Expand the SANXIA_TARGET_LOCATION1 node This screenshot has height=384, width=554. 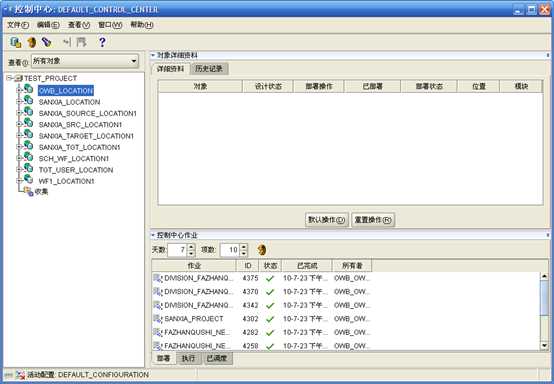click(x=19, y=136)
